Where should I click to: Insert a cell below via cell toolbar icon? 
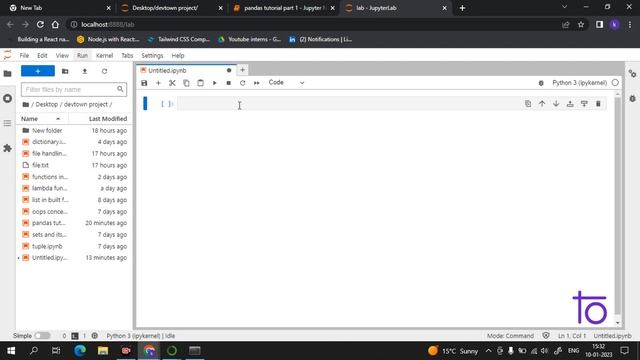(584, 104)
